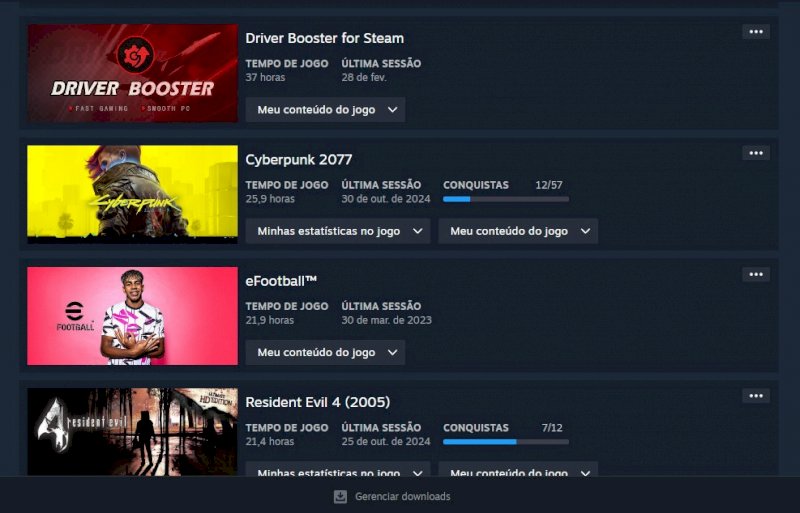The width and height of the screenshot is (800, 513).
Task: Click the Resident Evil 4 conquistas progress bar
Action: [x=506, y=442]
